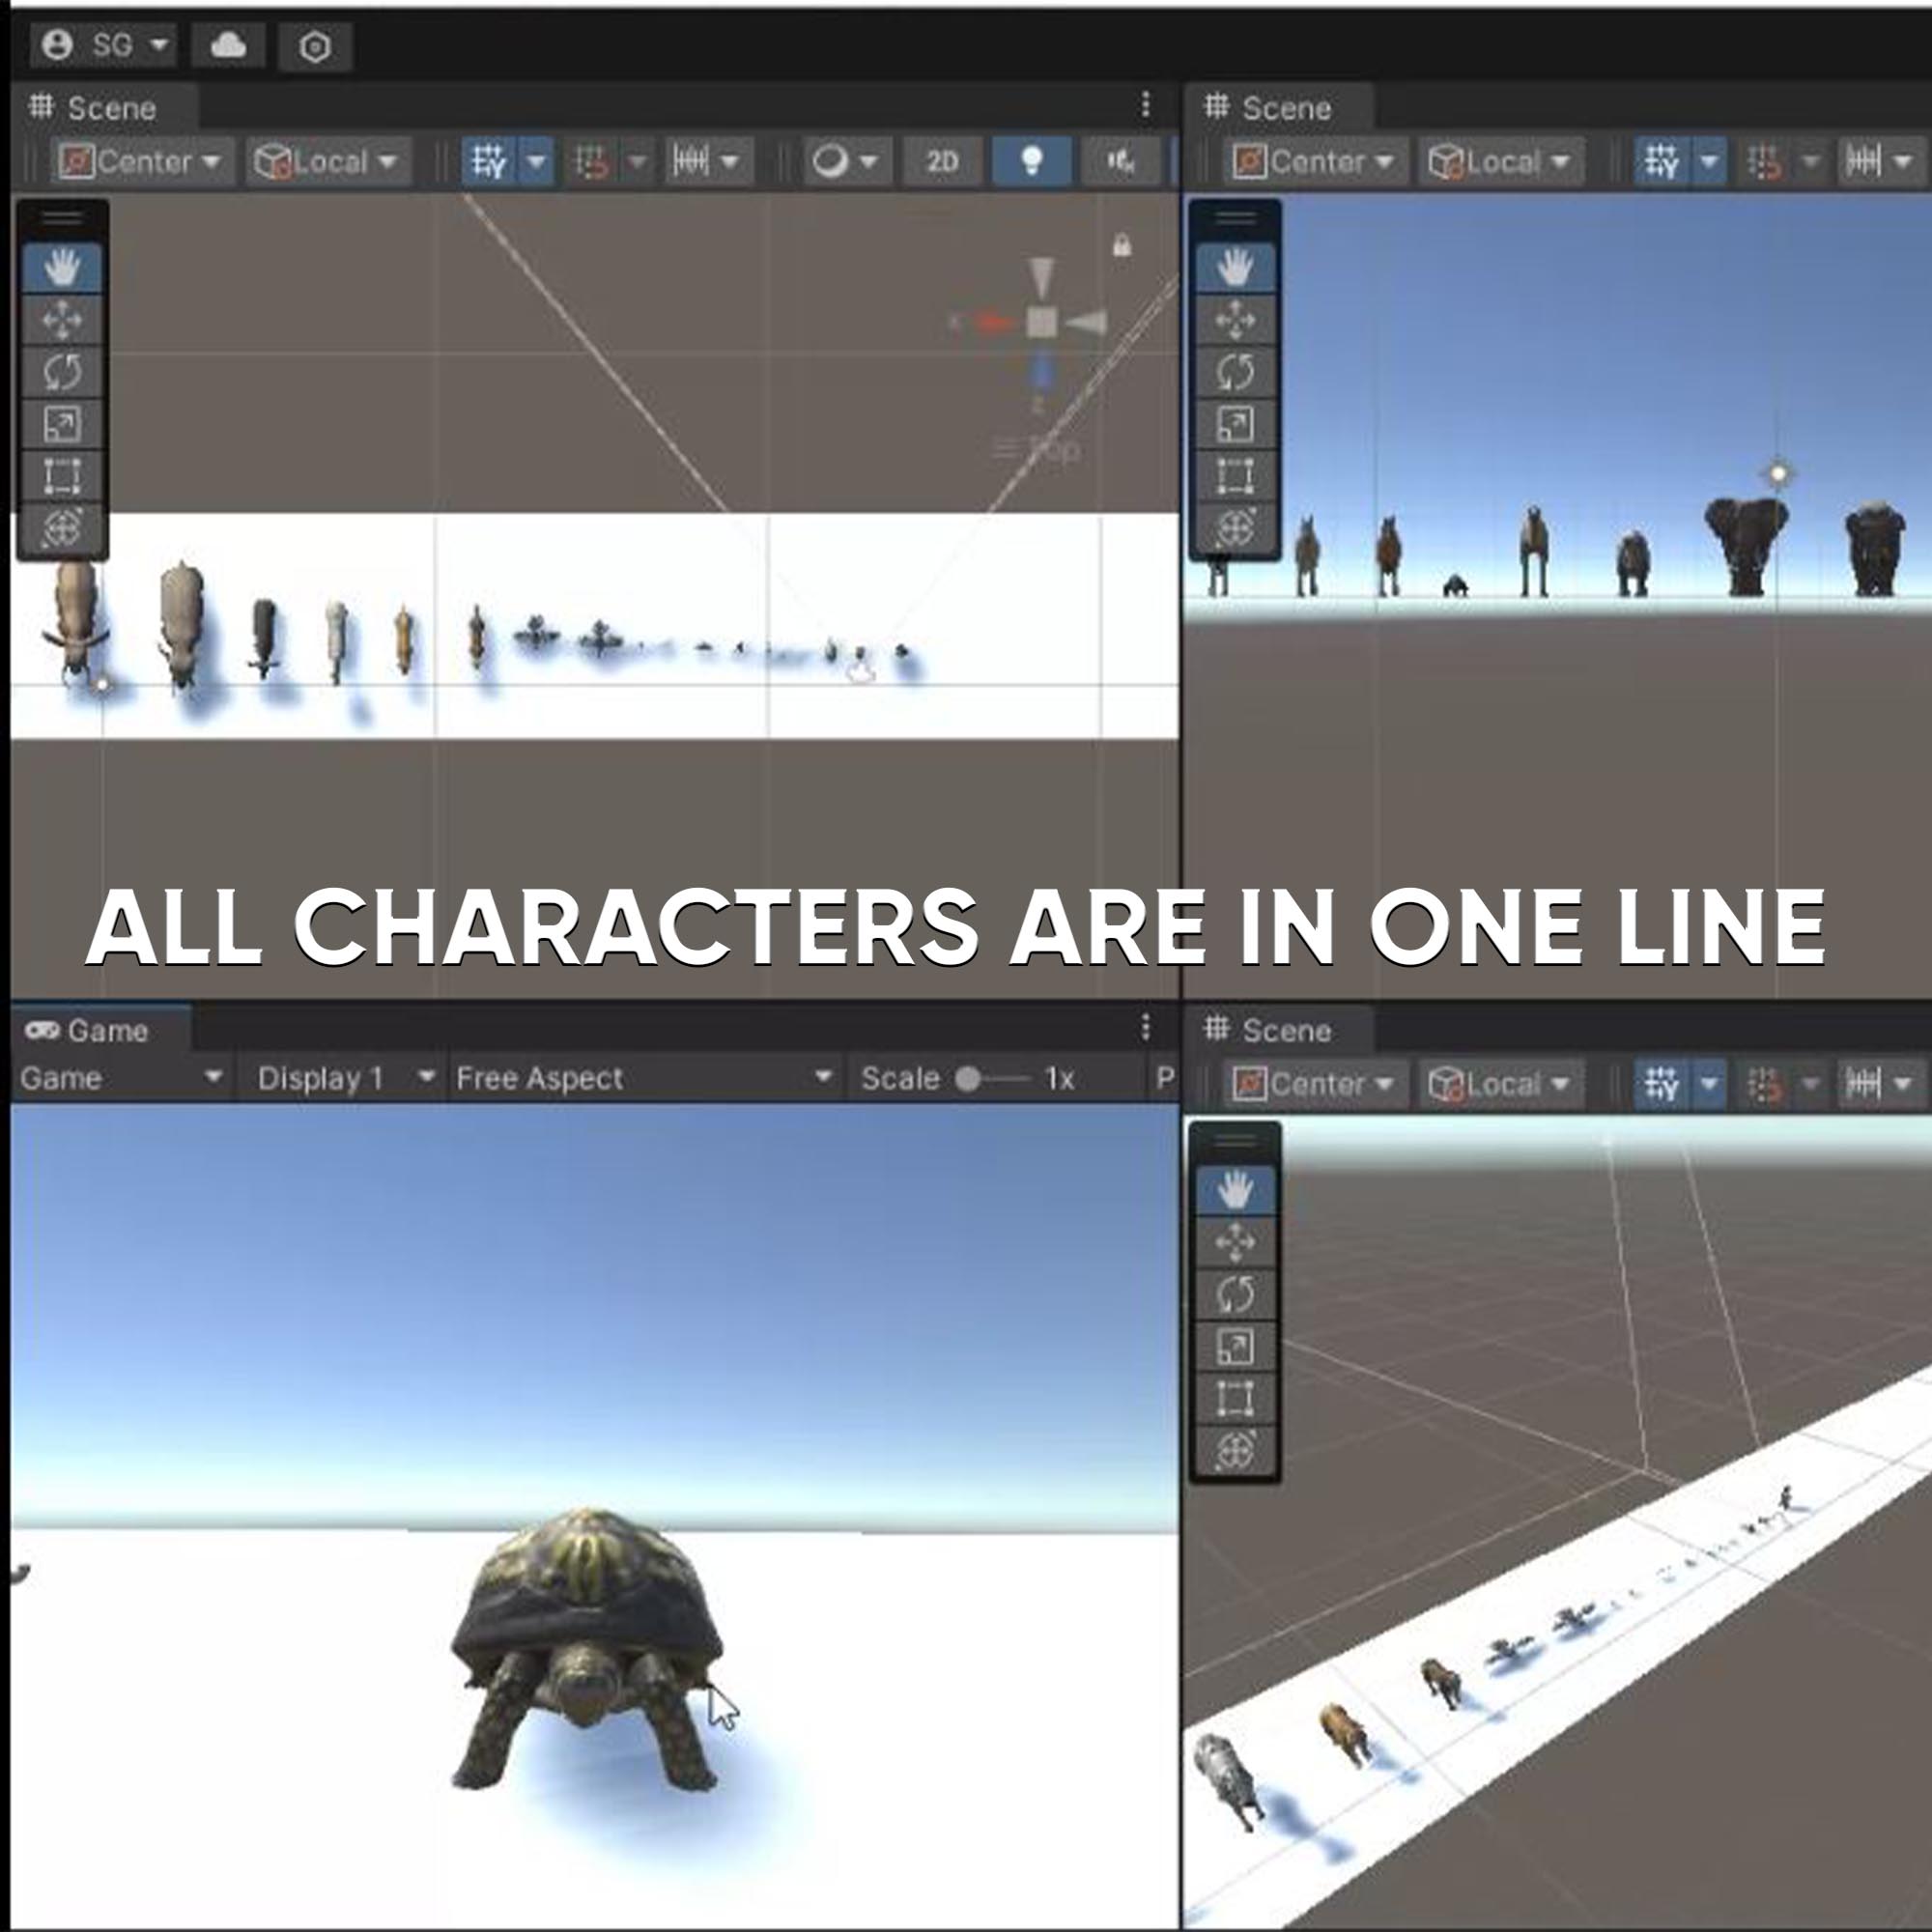Toggle grid snapping in bottom-right Scene view
The height and width of the screenshot is (1932, 1932).
pos(1764,1083)
